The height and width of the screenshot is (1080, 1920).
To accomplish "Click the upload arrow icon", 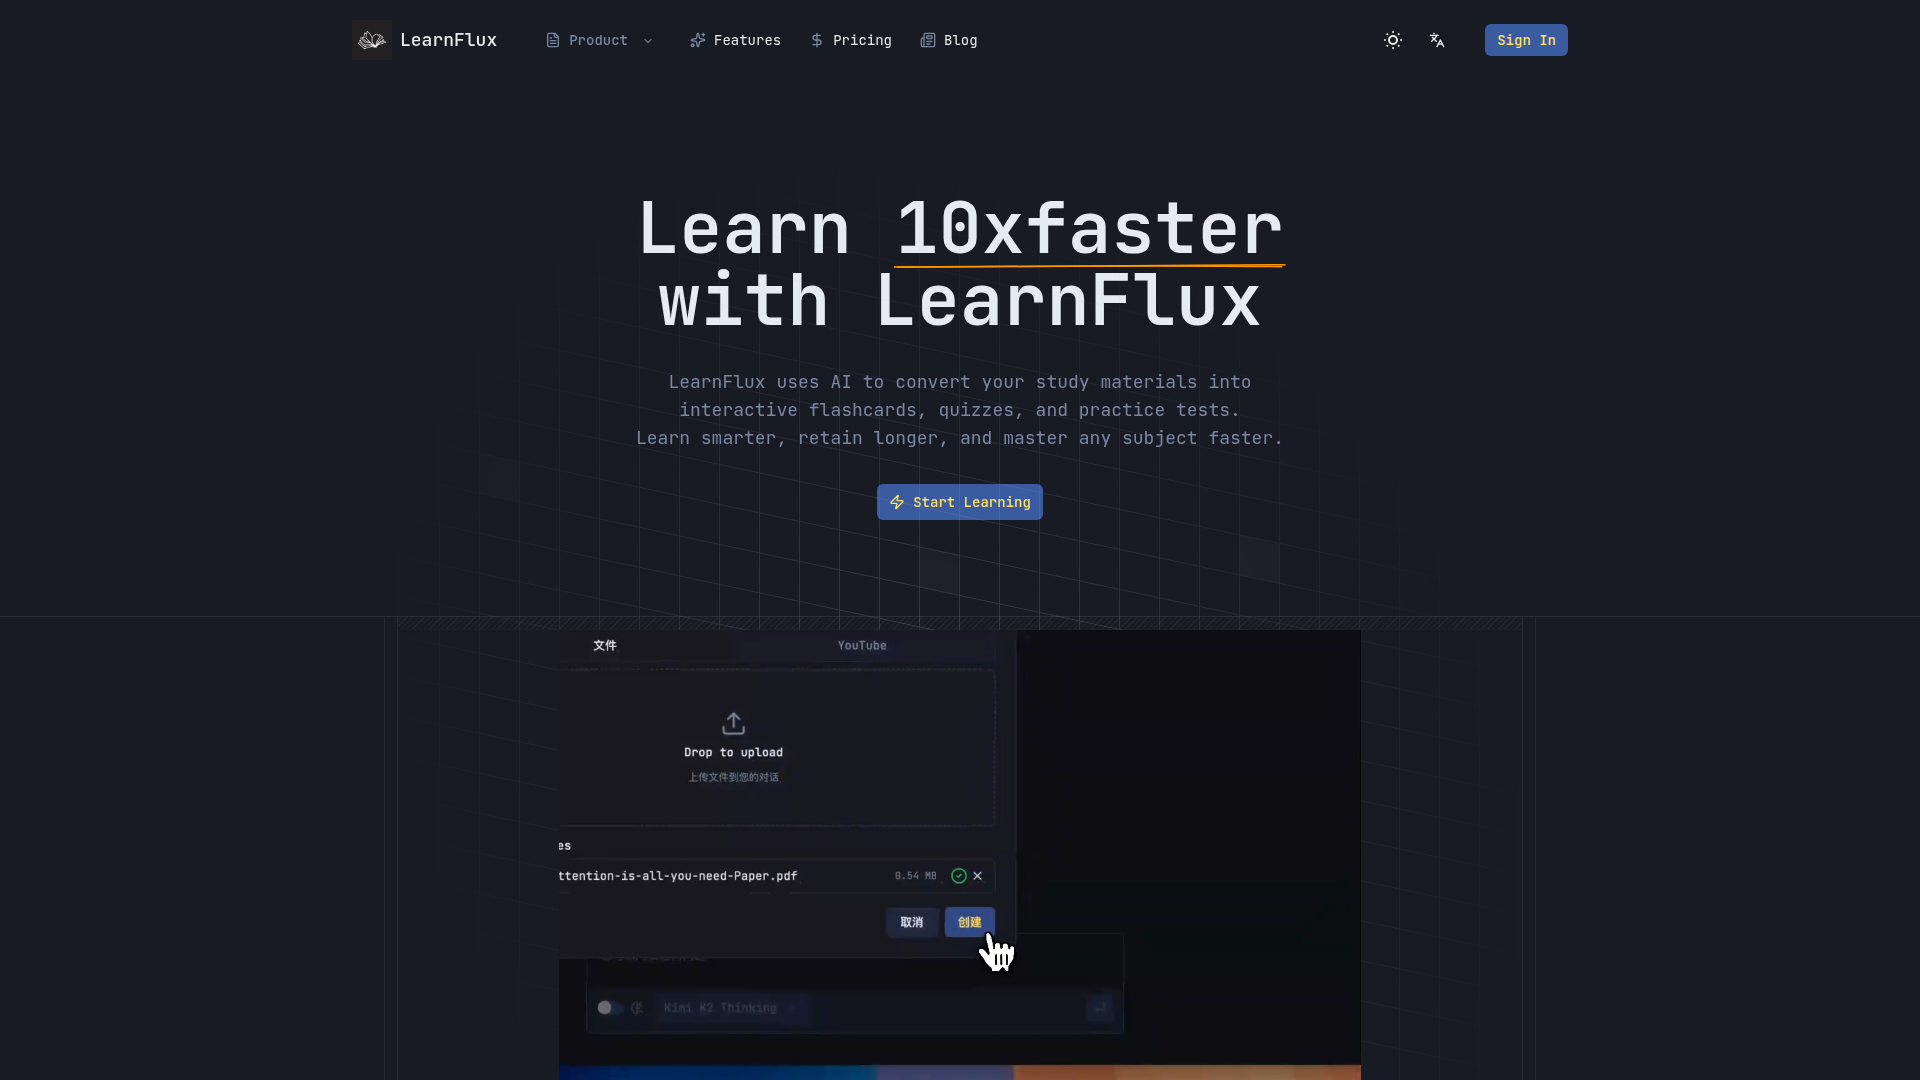I will (733, 723).
